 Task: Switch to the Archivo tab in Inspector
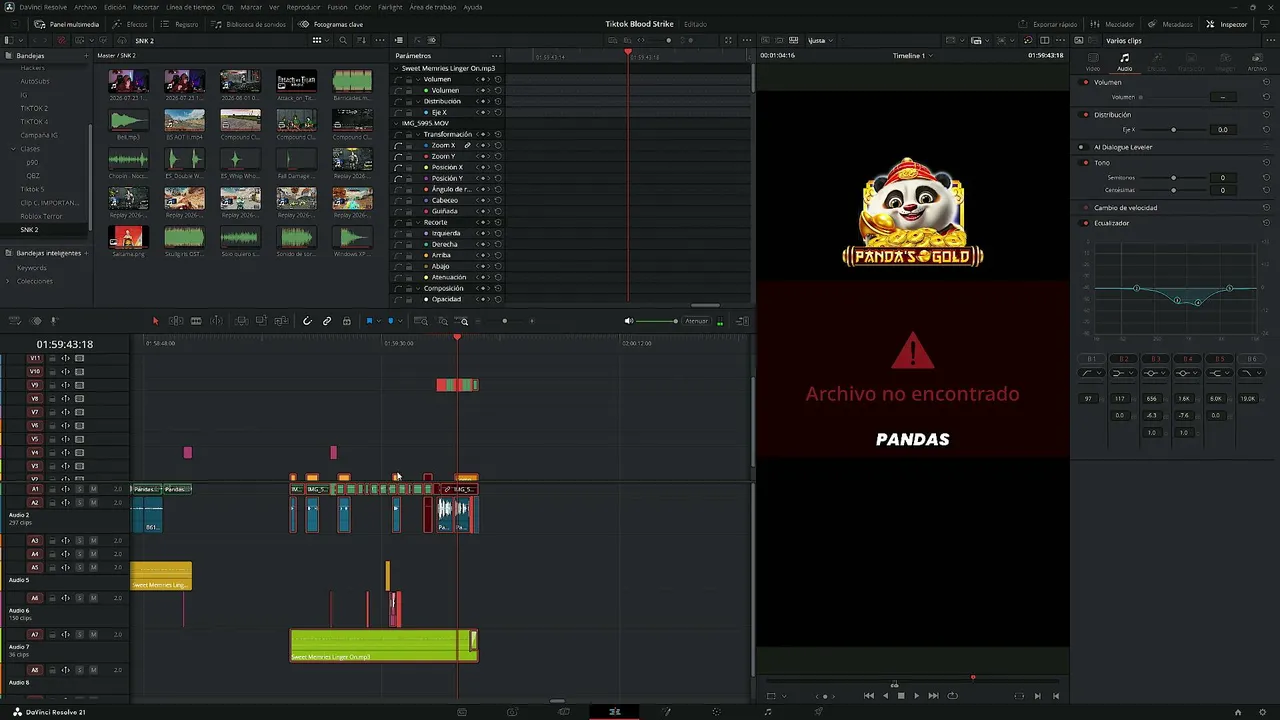(x=1257, y=62)
